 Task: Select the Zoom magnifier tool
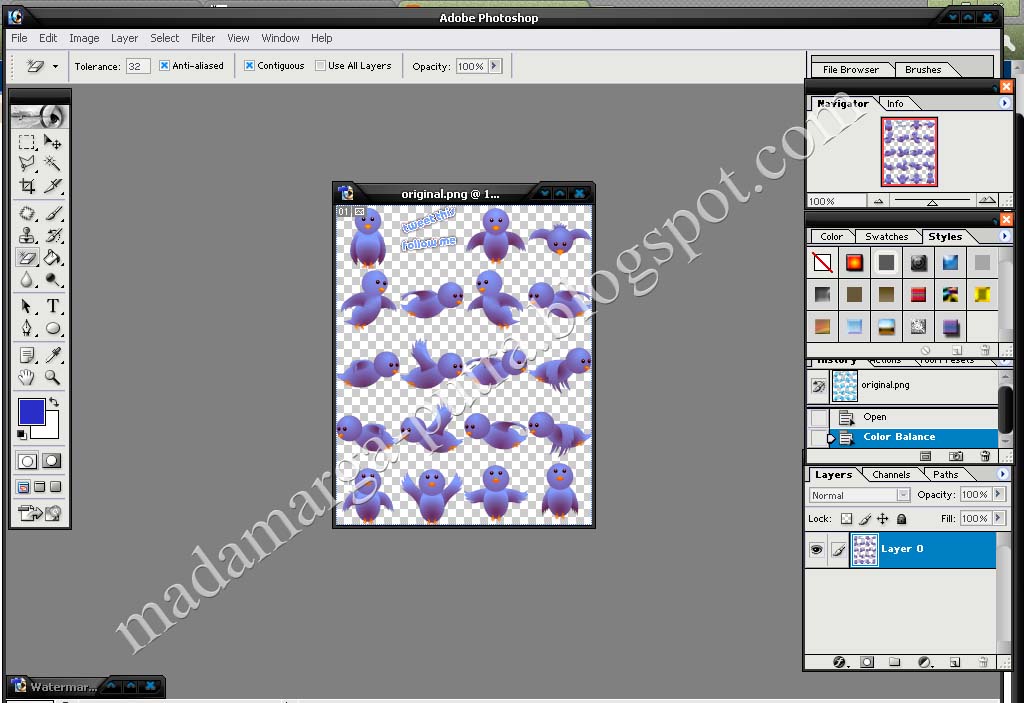point(52,377)
